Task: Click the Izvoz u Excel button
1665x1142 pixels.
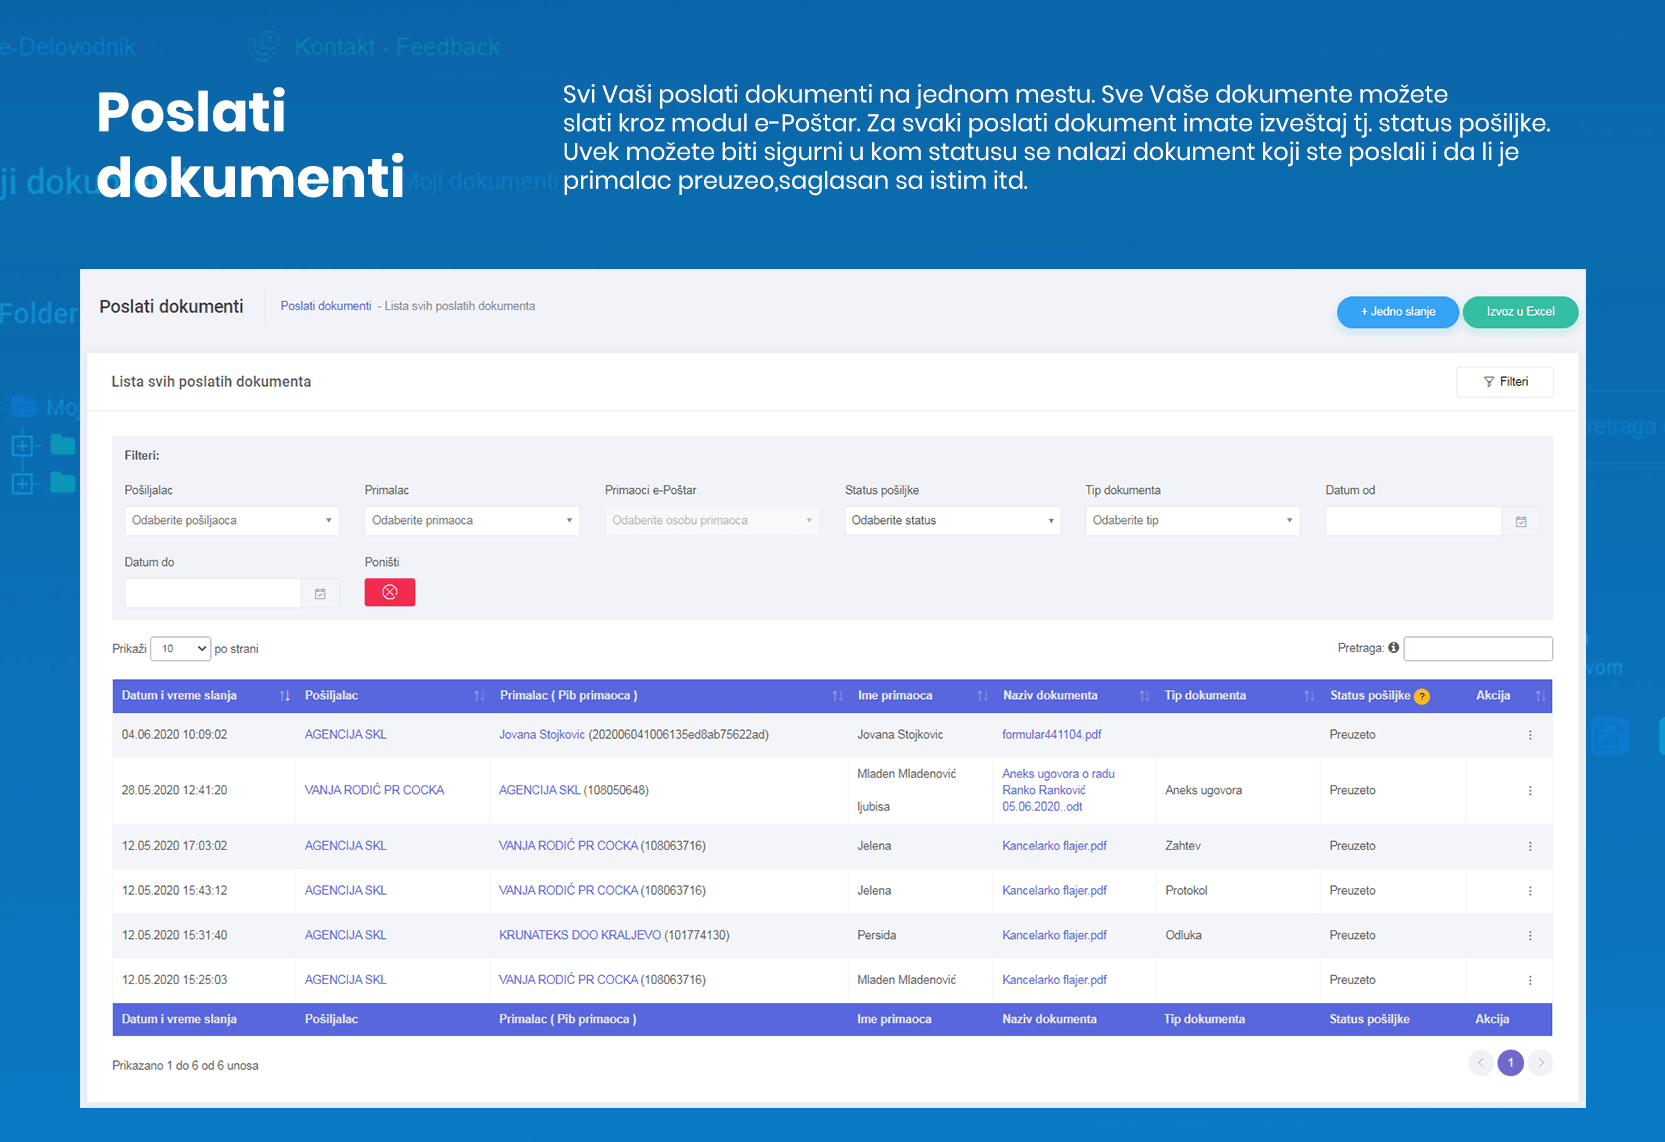Action: [1519, 312]
